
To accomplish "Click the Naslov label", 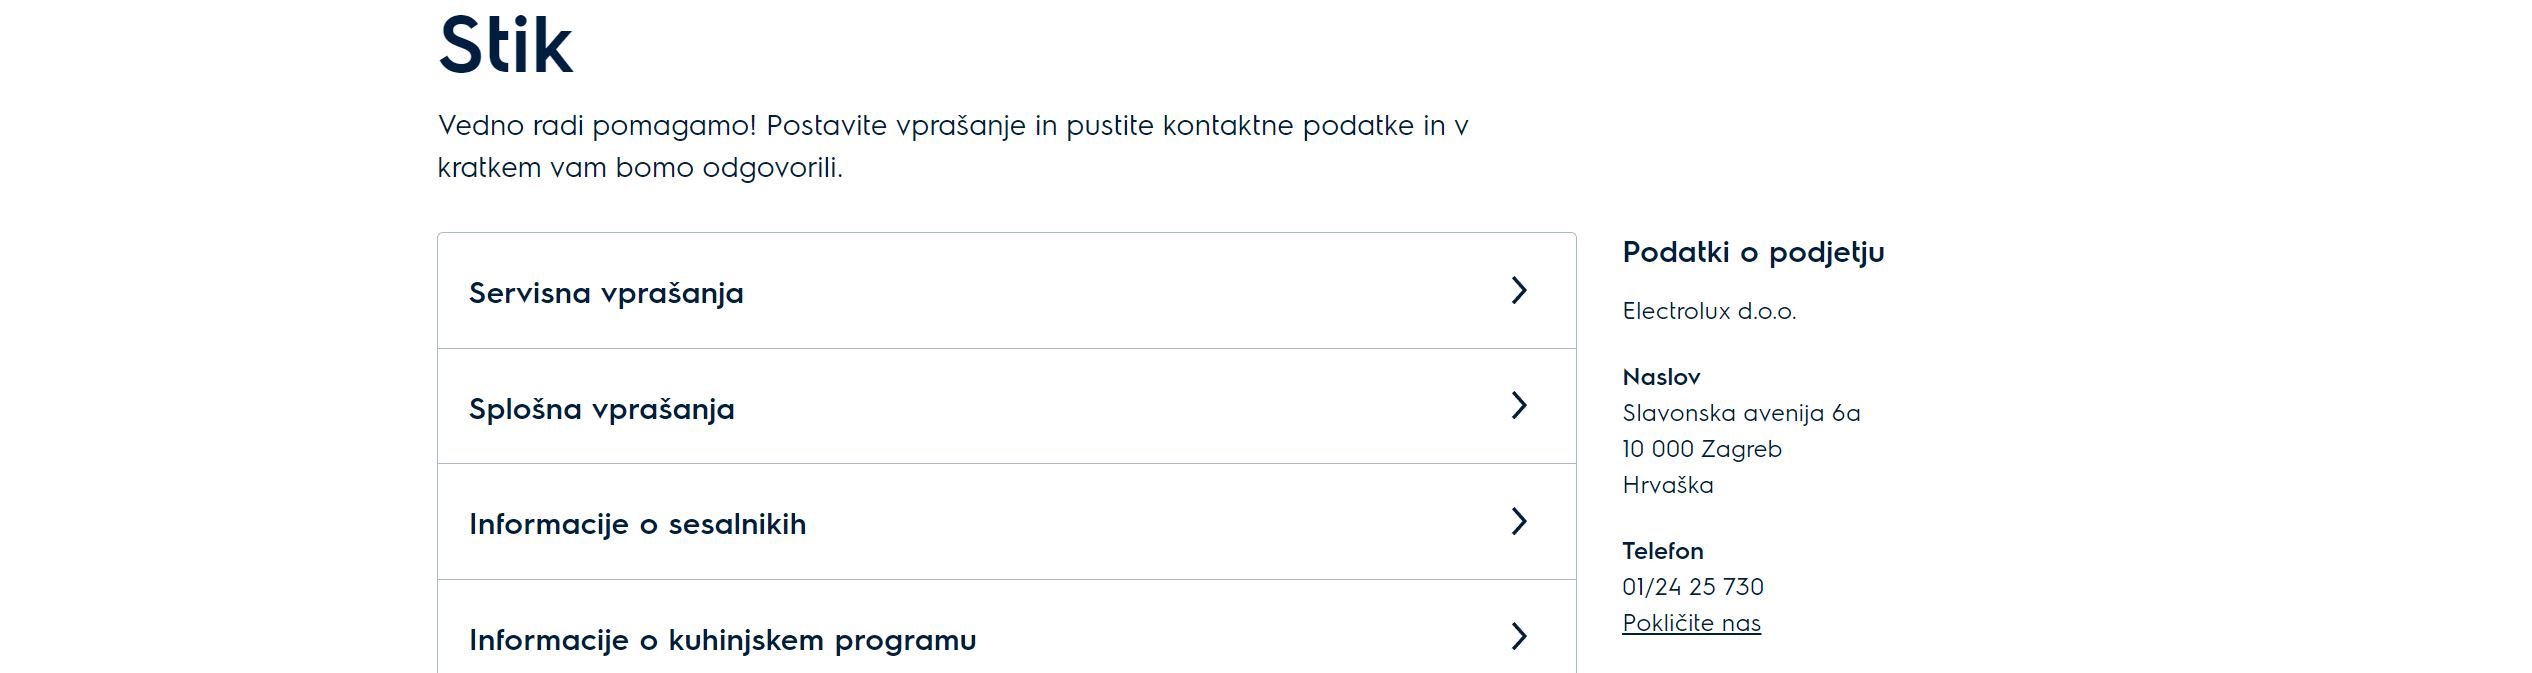I will [1661, 377].
